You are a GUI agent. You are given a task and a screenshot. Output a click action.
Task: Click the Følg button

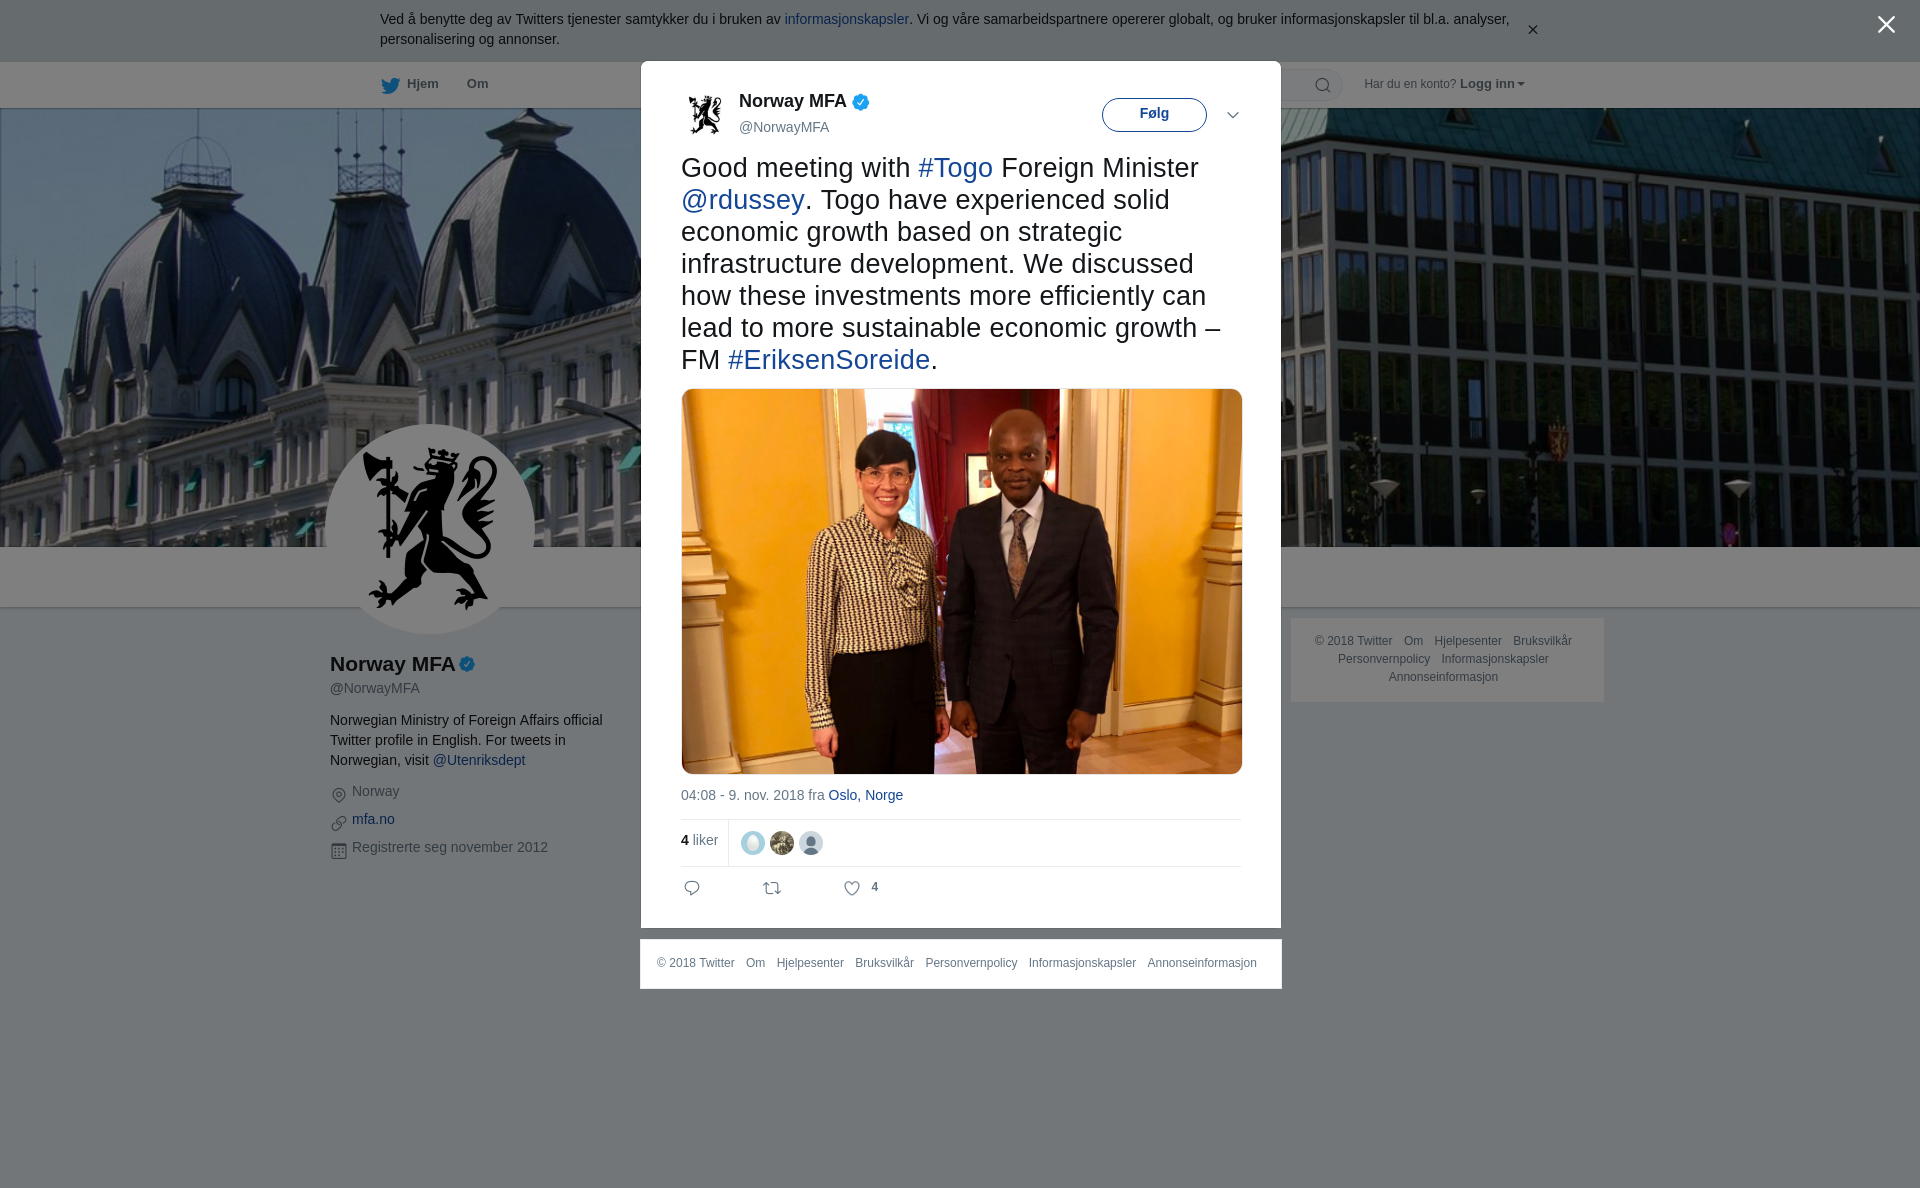(x=1154, y=114)
